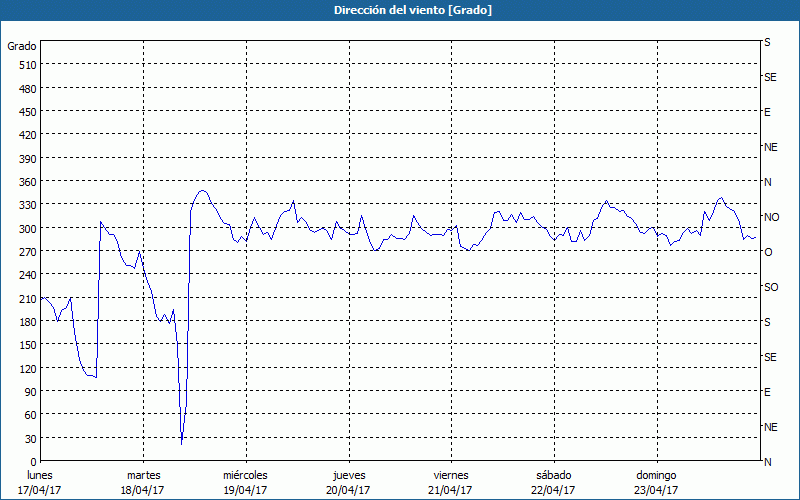Click the topmost 'S' compass label on the right axis

[767, 42]
